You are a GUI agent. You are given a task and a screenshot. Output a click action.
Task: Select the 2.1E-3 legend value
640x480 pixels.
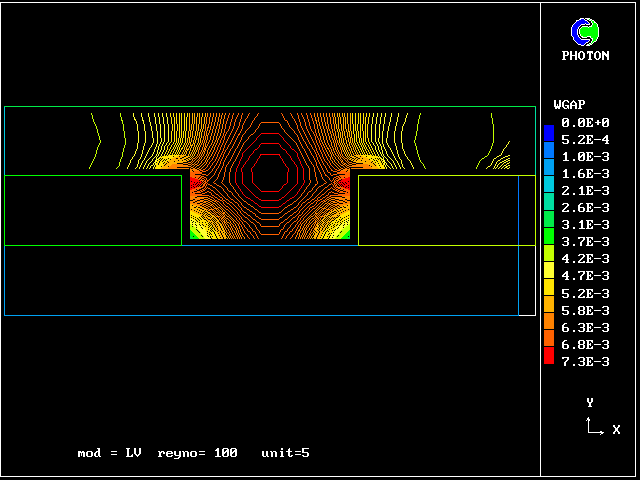585,190
